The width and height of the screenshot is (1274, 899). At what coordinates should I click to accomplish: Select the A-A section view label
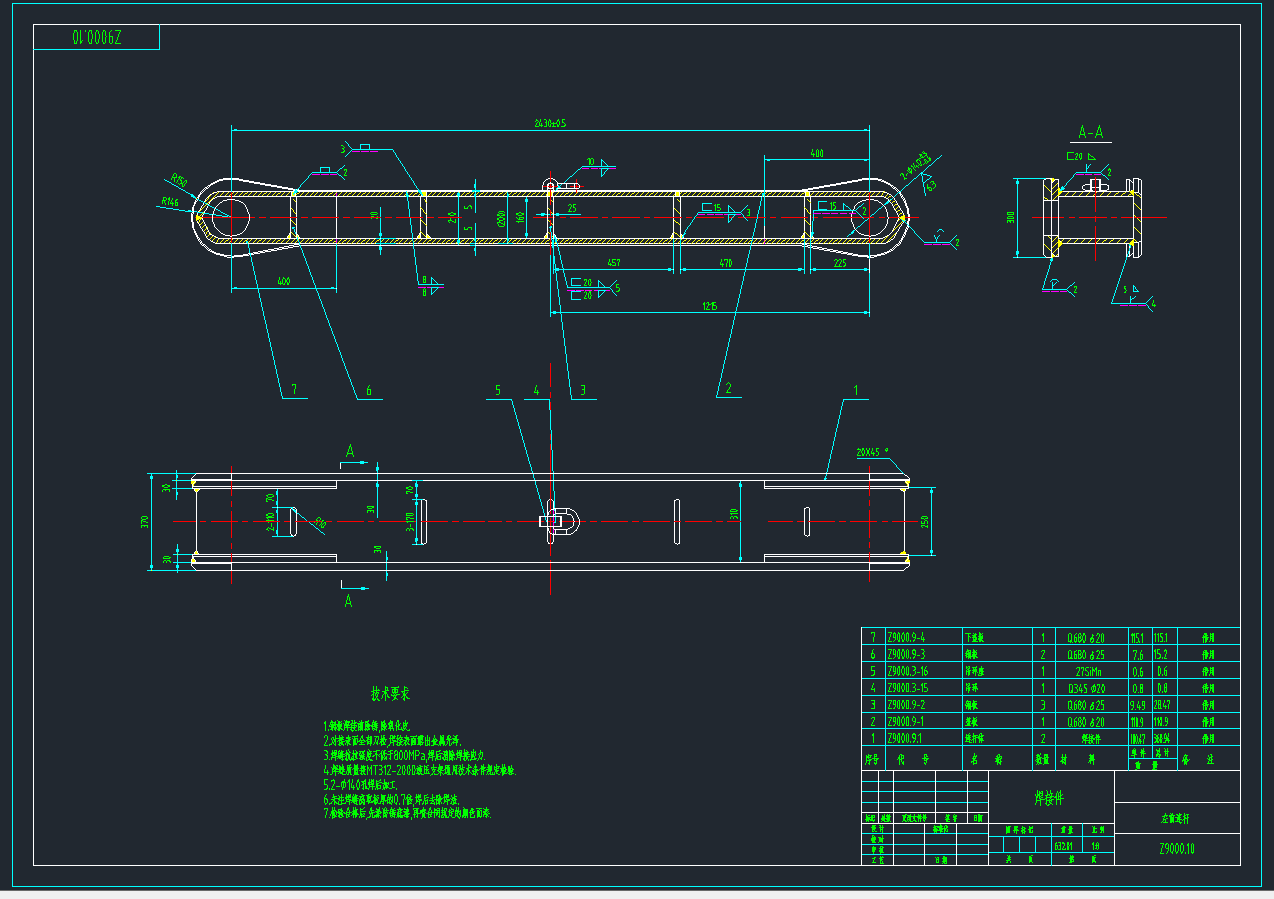tap(1091, 132)
